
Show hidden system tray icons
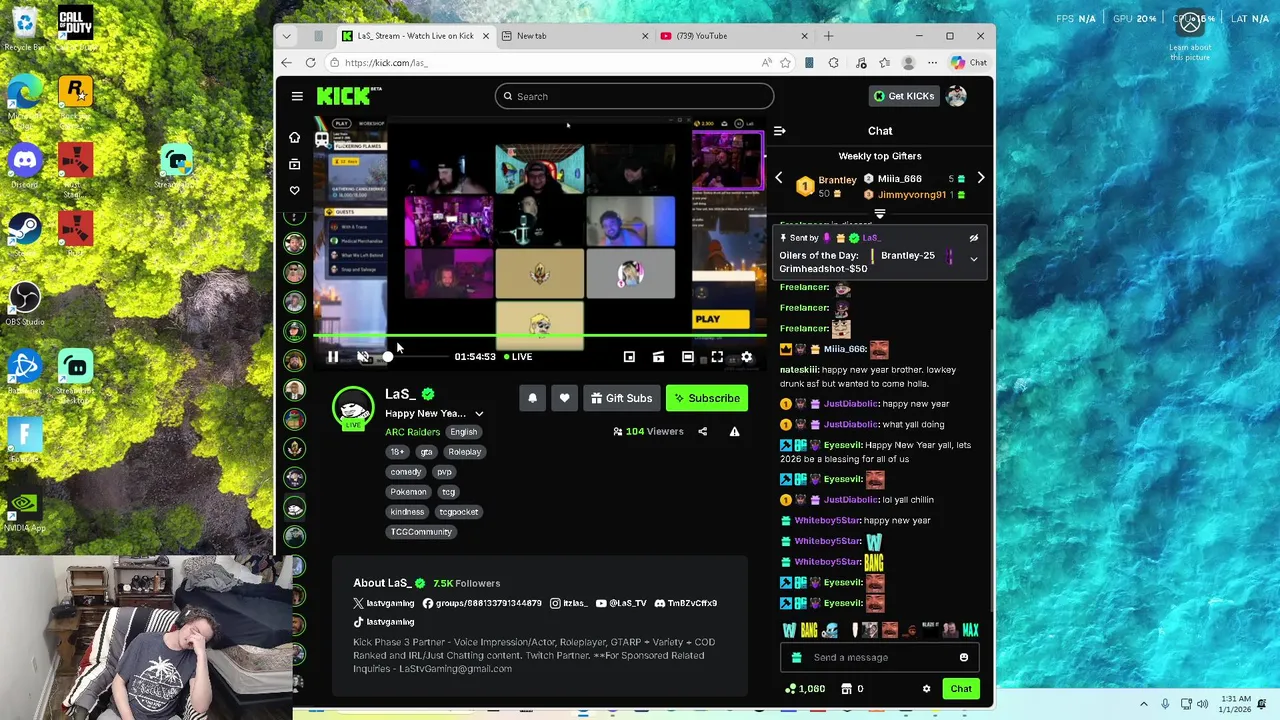pyautogui.click(x=1143, y=703)
